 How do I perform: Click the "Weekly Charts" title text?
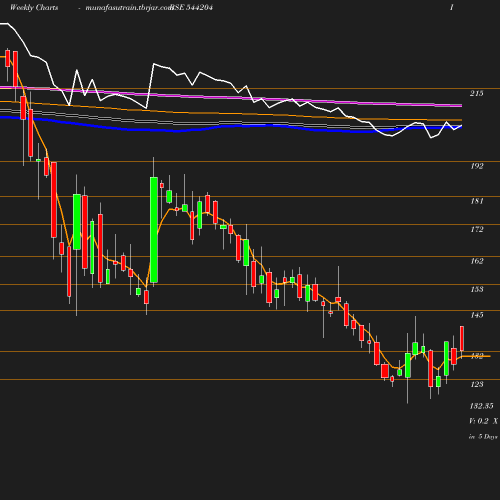(34, 7)
